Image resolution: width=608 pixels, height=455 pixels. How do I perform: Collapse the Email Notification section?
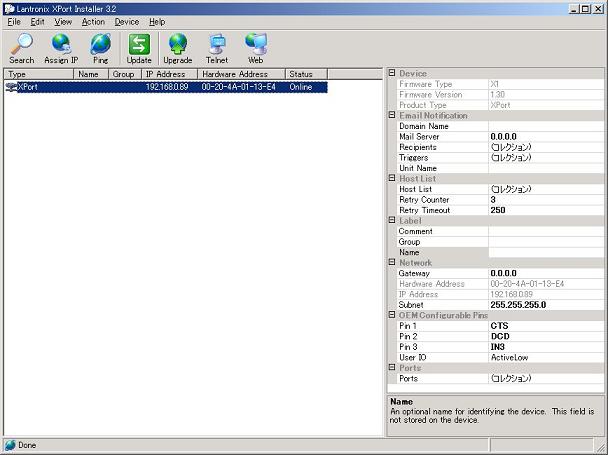click(392, 115)
